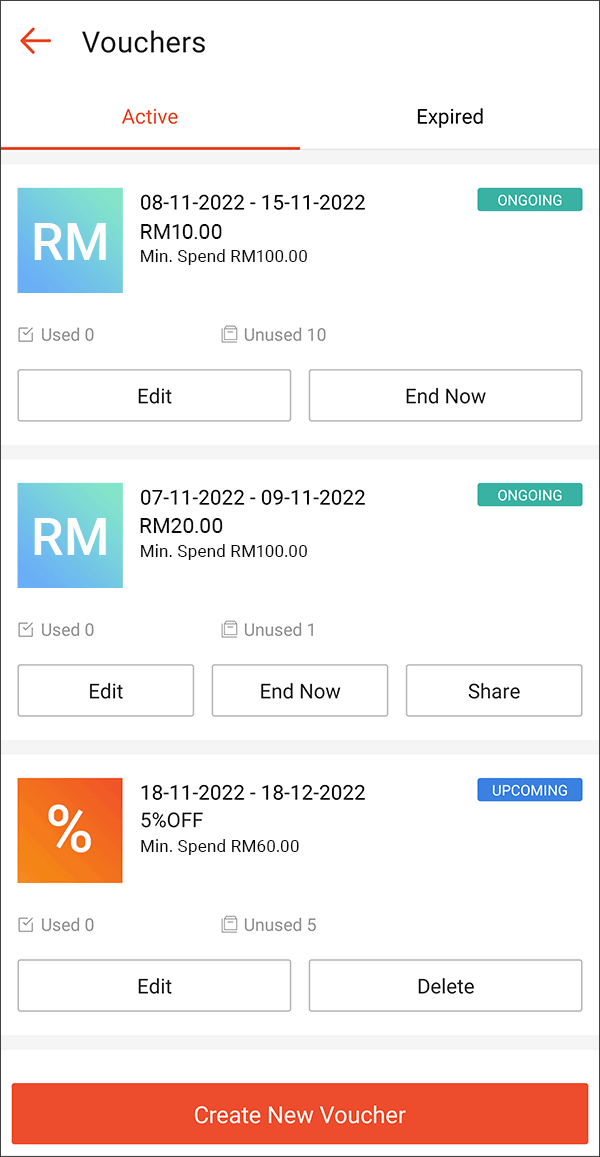Click the Used checkmark icon on RM10 voucher

coord(26,334)
